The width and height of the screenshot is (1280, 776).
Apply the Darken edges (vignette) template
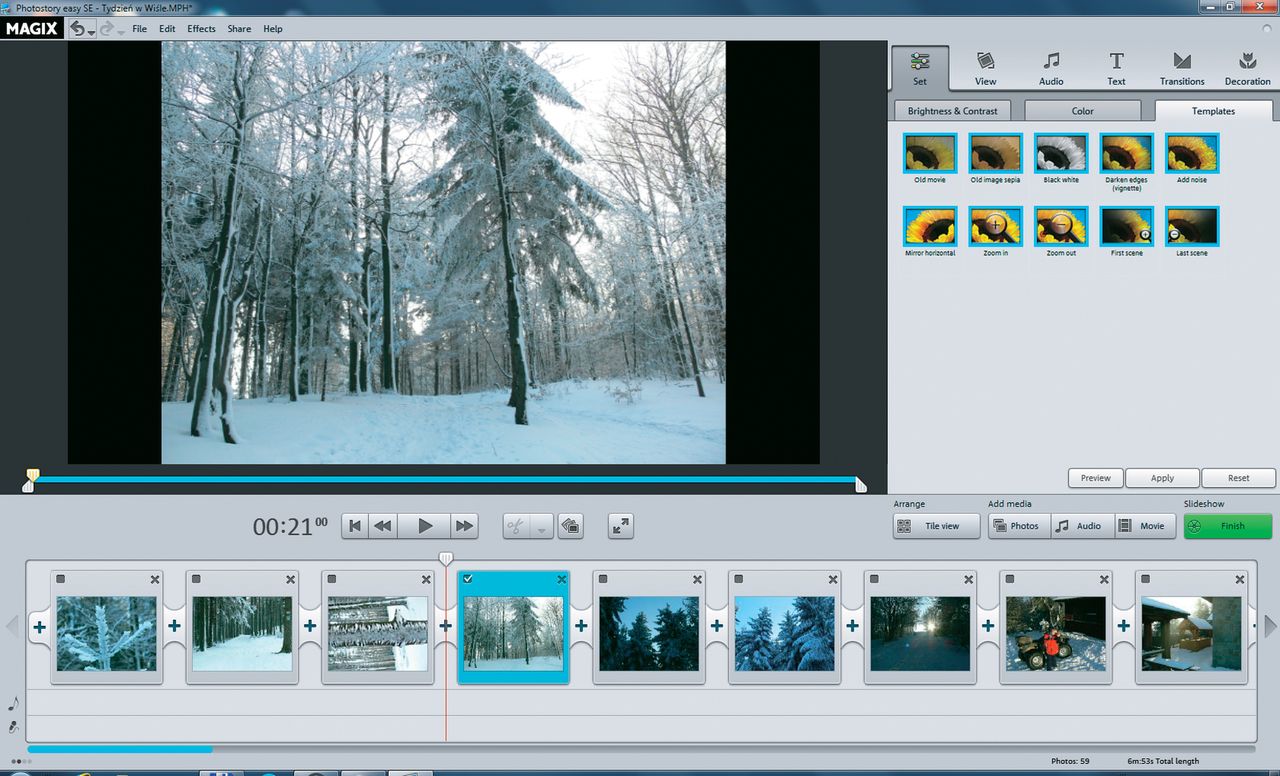point(1126,153)
